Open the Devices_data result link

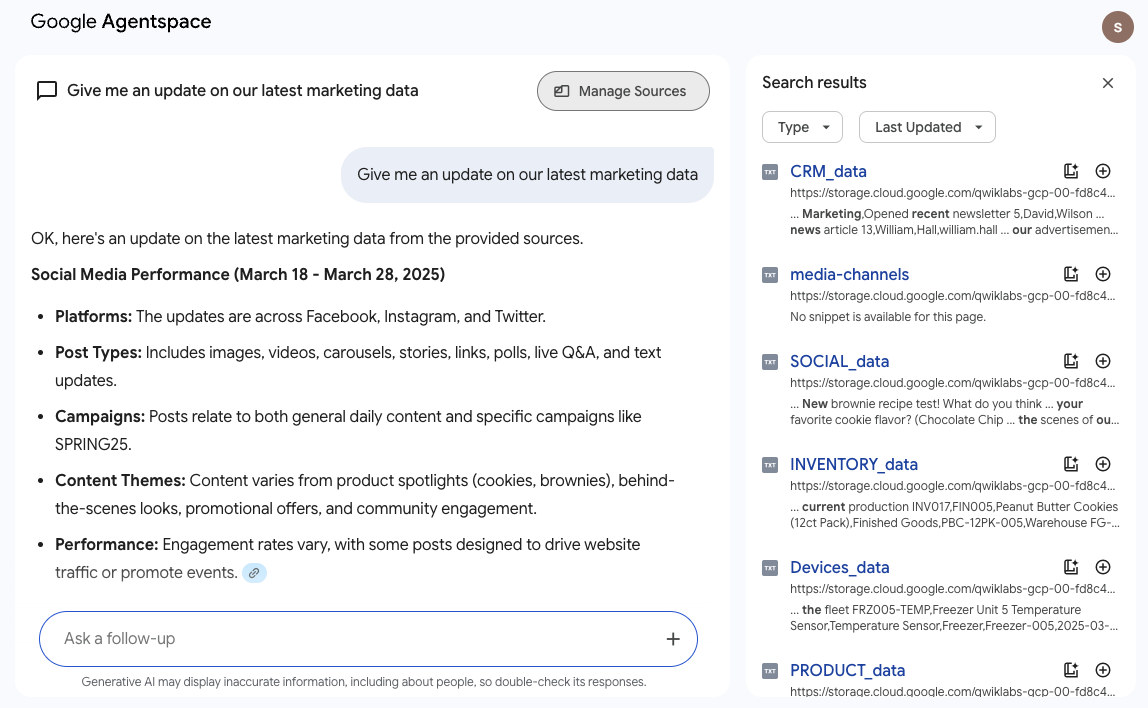coord(840,567)
